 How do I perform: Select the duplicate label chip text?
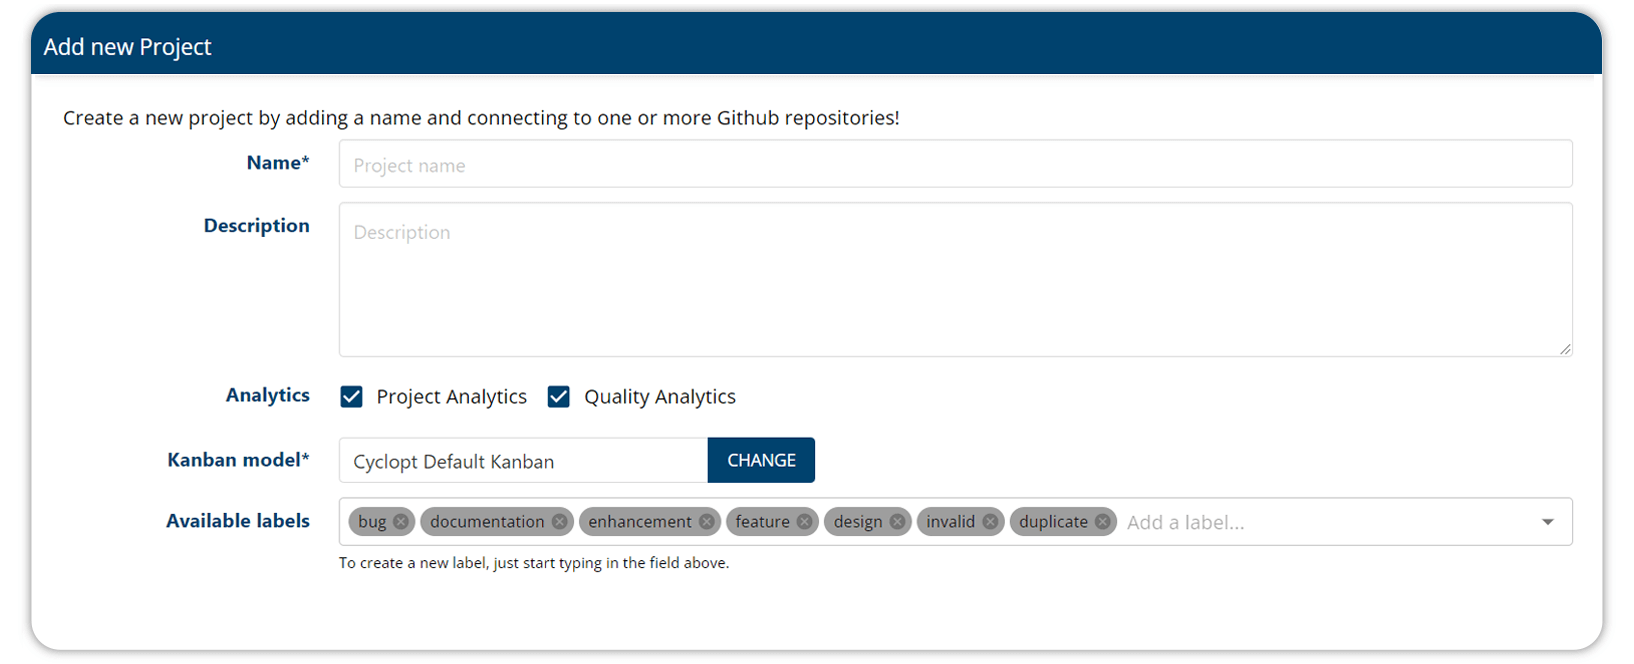1053,522
